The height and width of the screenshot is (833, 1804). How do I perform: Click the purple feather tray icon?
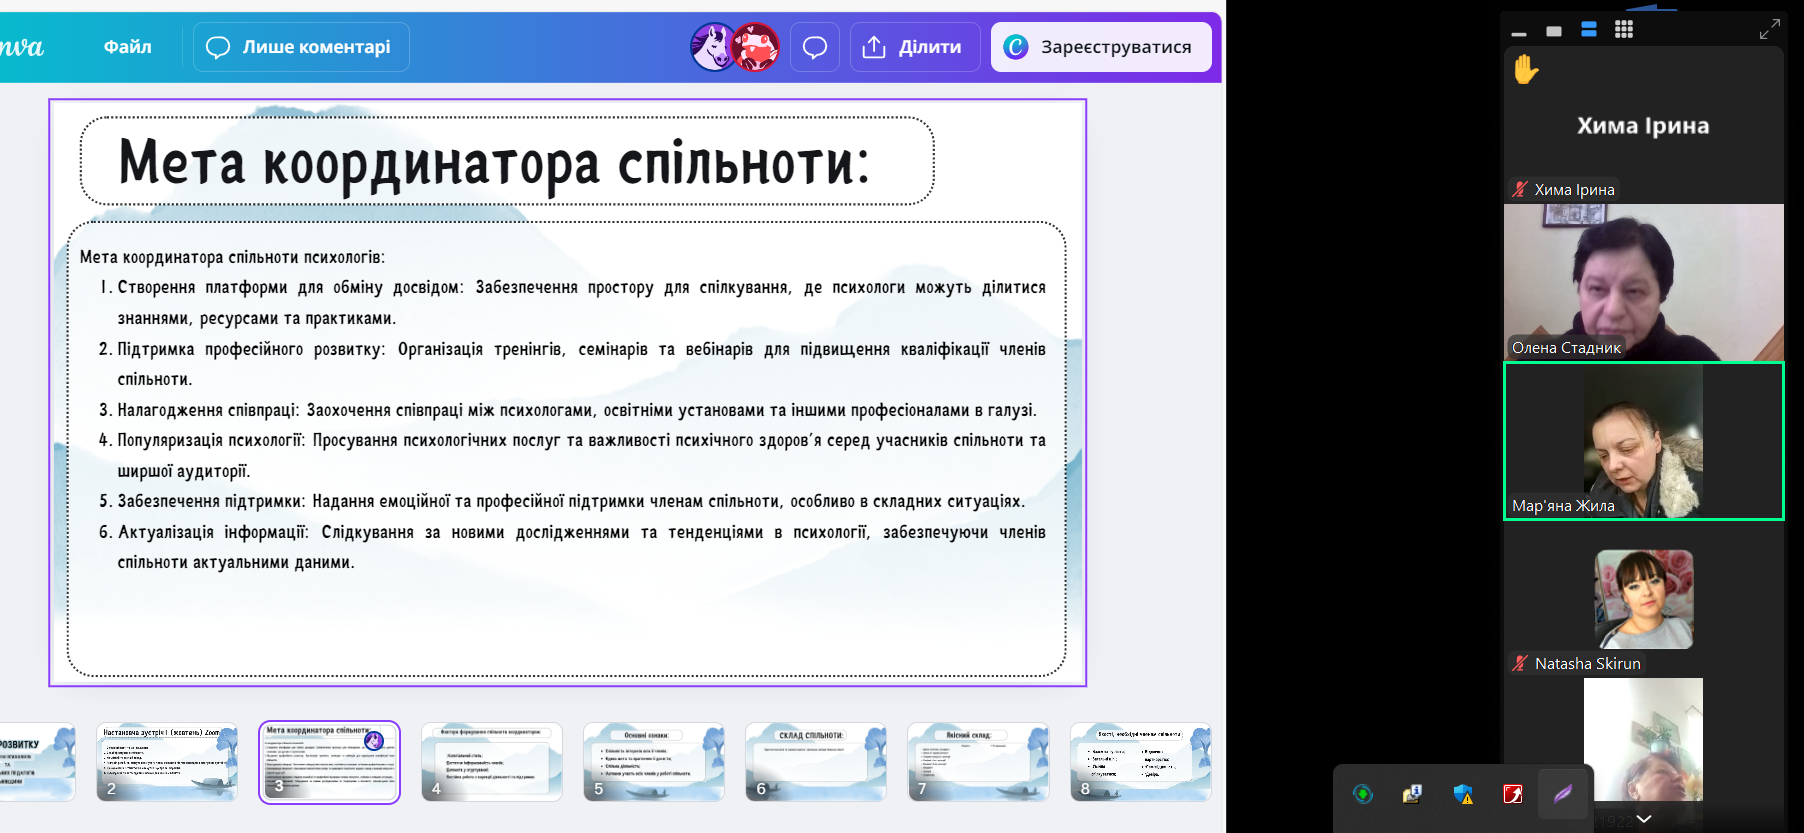pyautogui.click(x=1562, y=794)
